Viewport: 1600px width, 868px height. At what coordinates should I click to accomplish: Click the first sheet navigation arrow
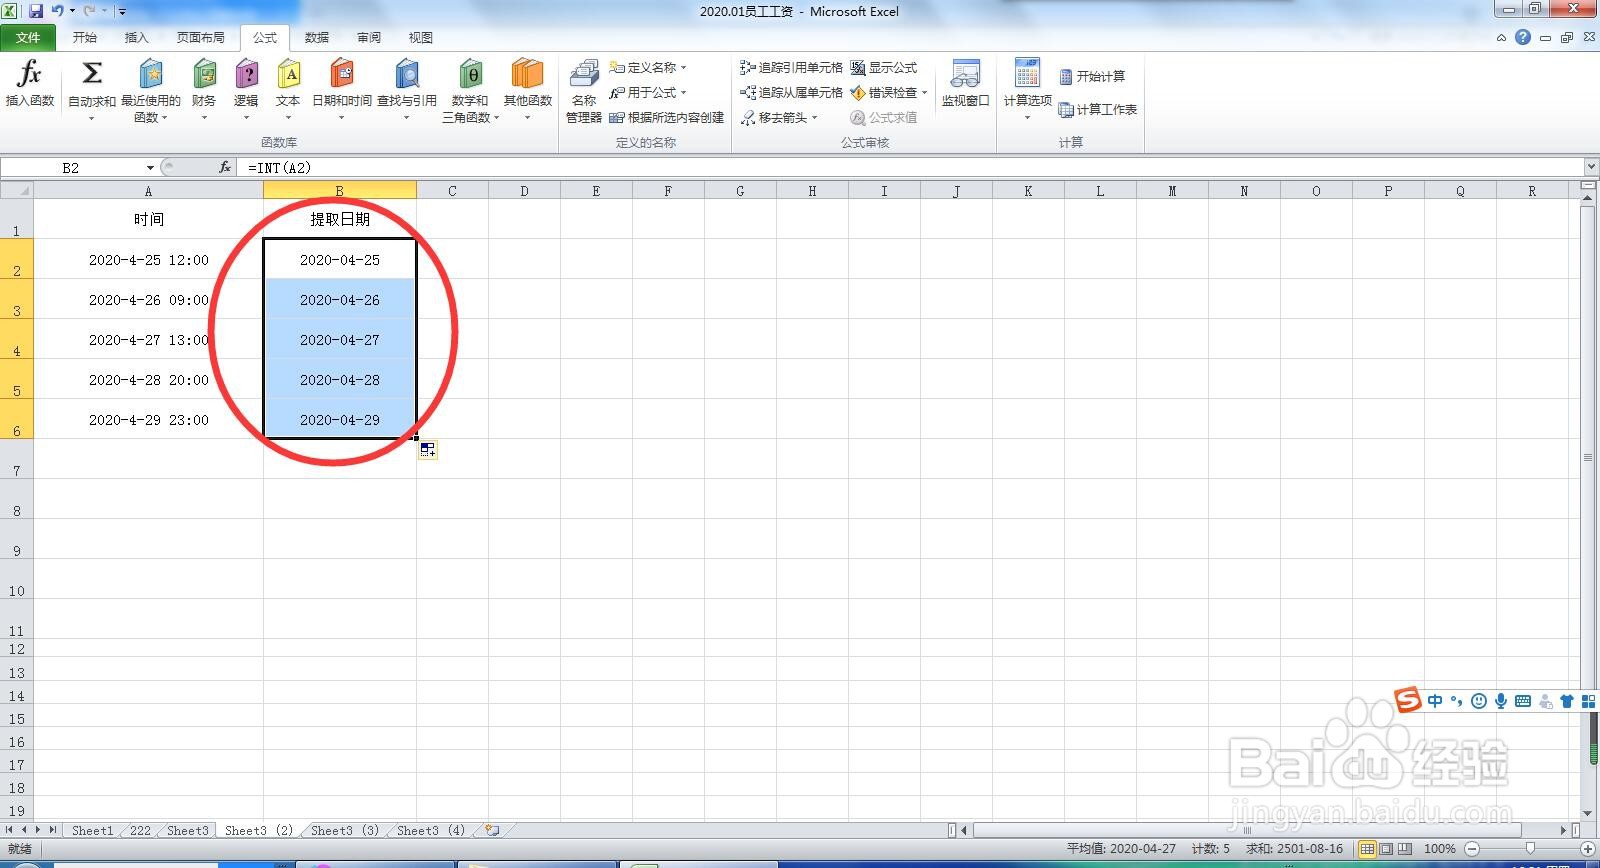pos(10,830)
